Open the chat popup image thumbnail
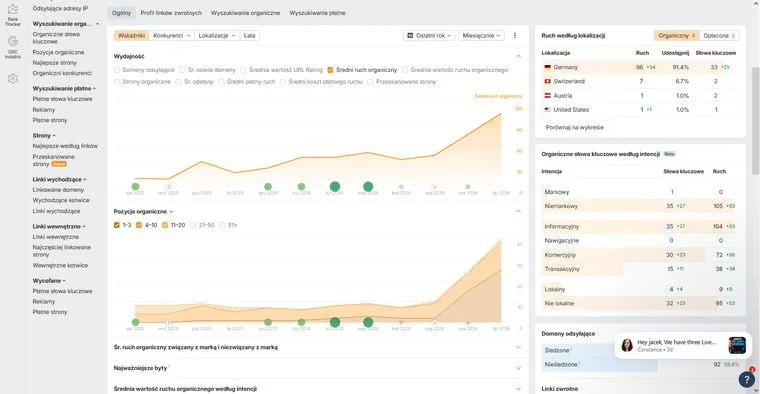760x394 pixels. [737, 345]
